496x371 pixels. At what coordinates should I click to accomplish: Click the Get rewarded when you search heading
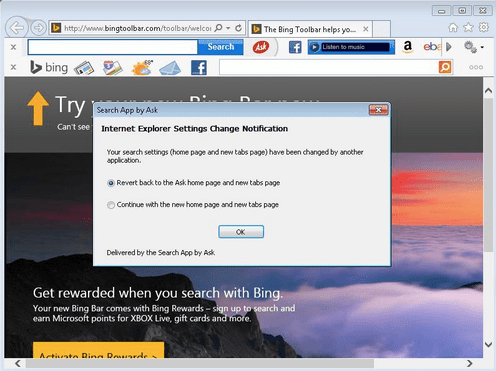click(x=158, y=293)
